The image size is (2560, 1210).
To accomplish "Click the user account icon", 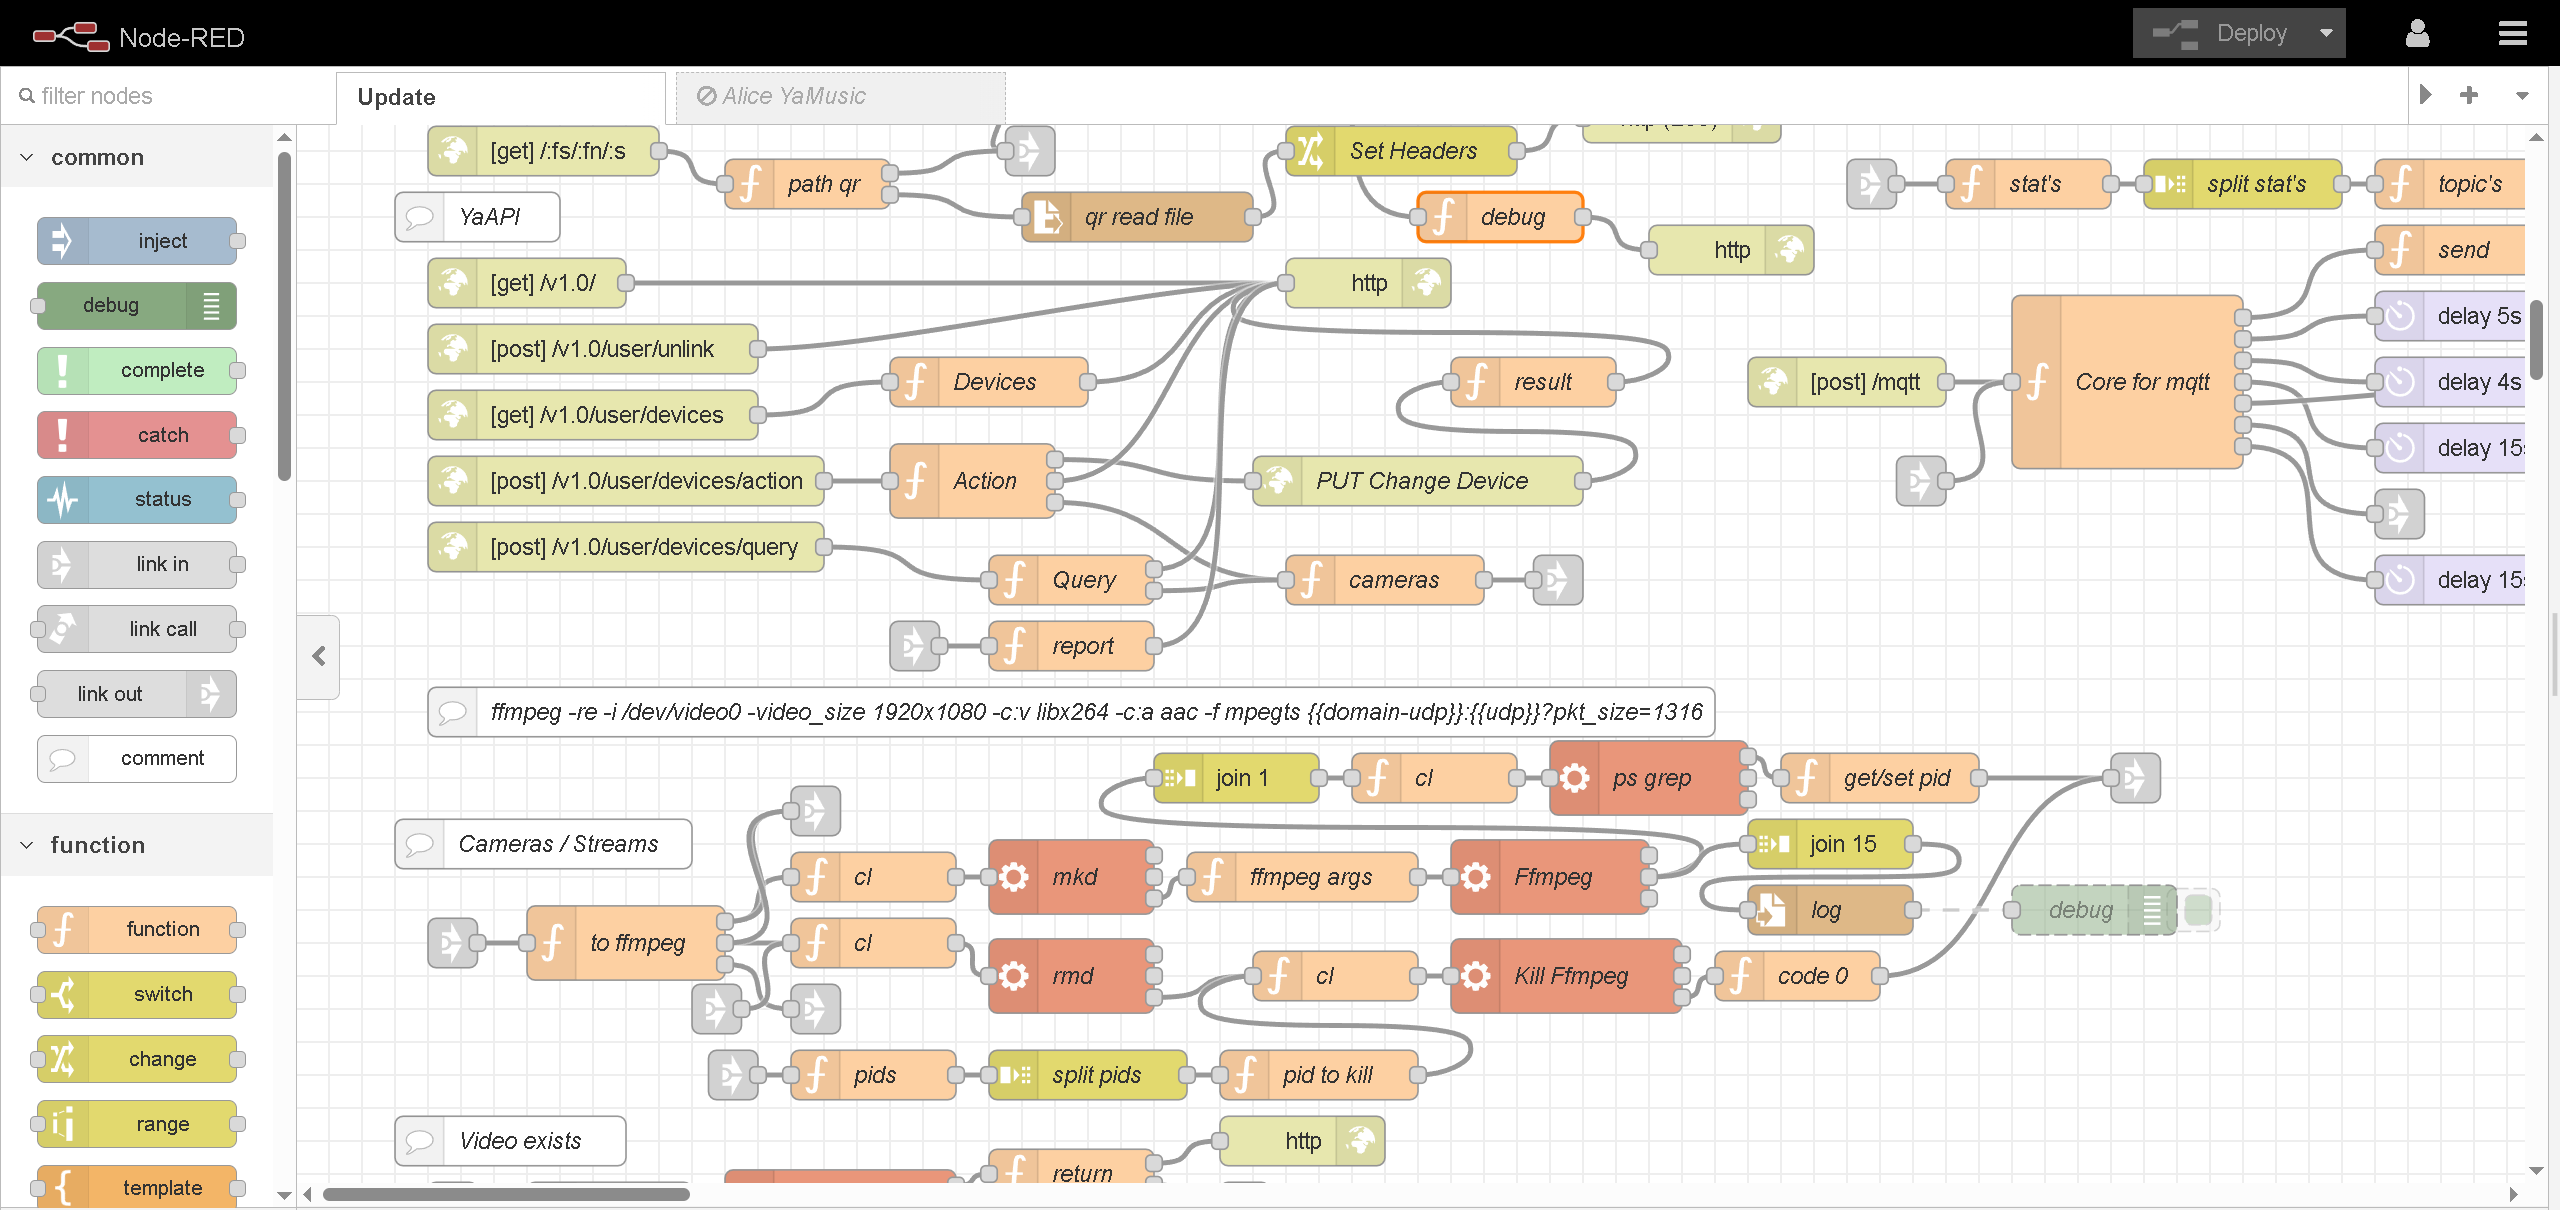I will coord(2417,34).
